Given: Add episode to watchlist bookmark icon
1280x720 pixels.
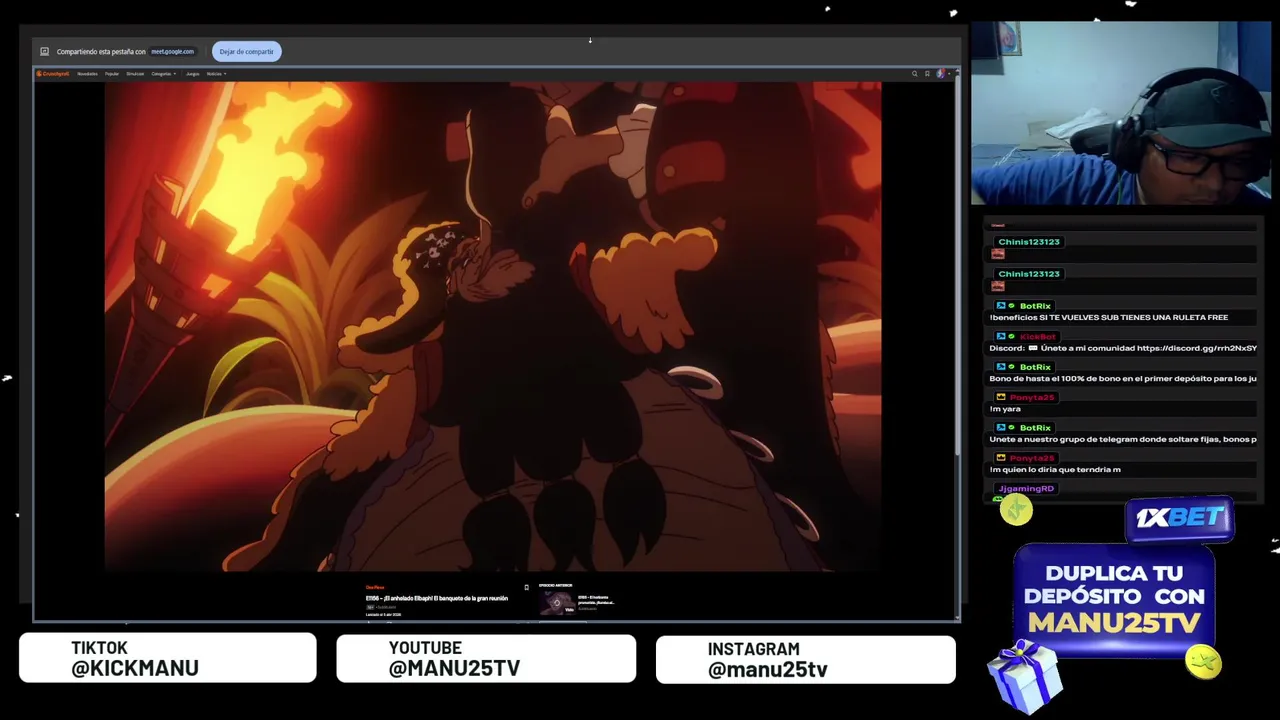Looking at the screenshot, I should (526, 587).
